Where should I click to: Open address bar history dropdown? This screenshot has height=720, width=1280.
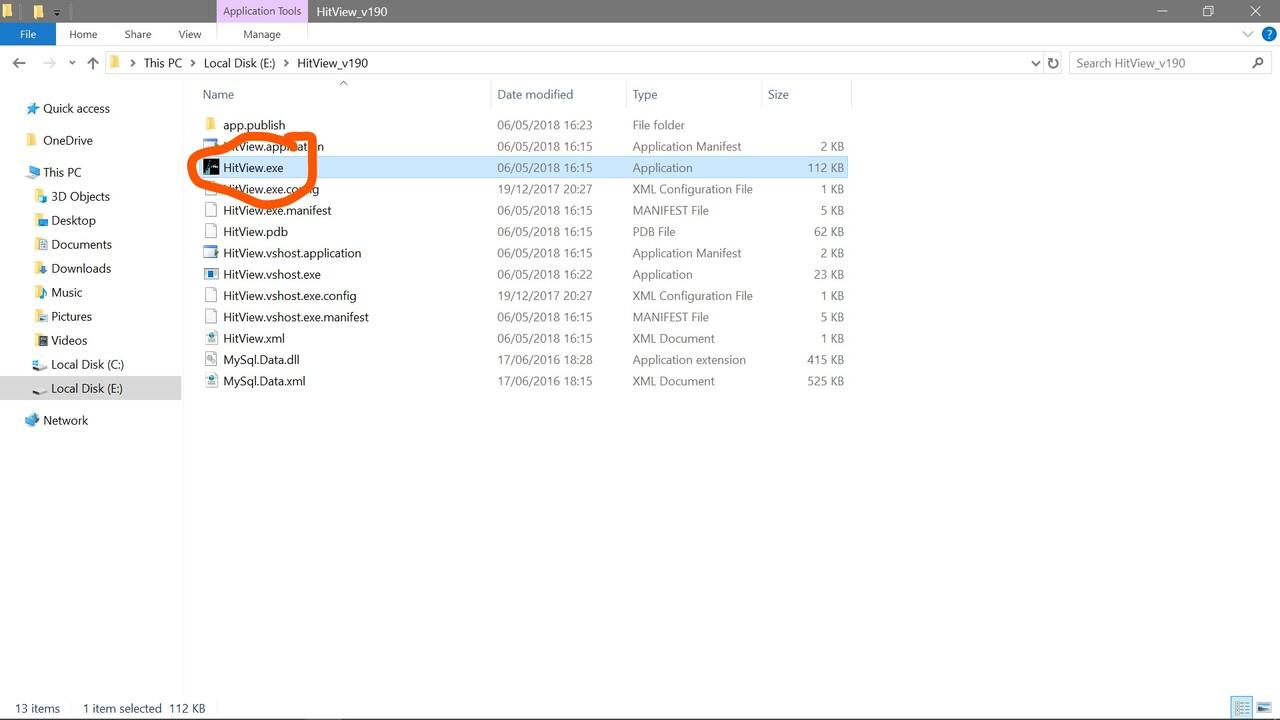pos(1035,63)
